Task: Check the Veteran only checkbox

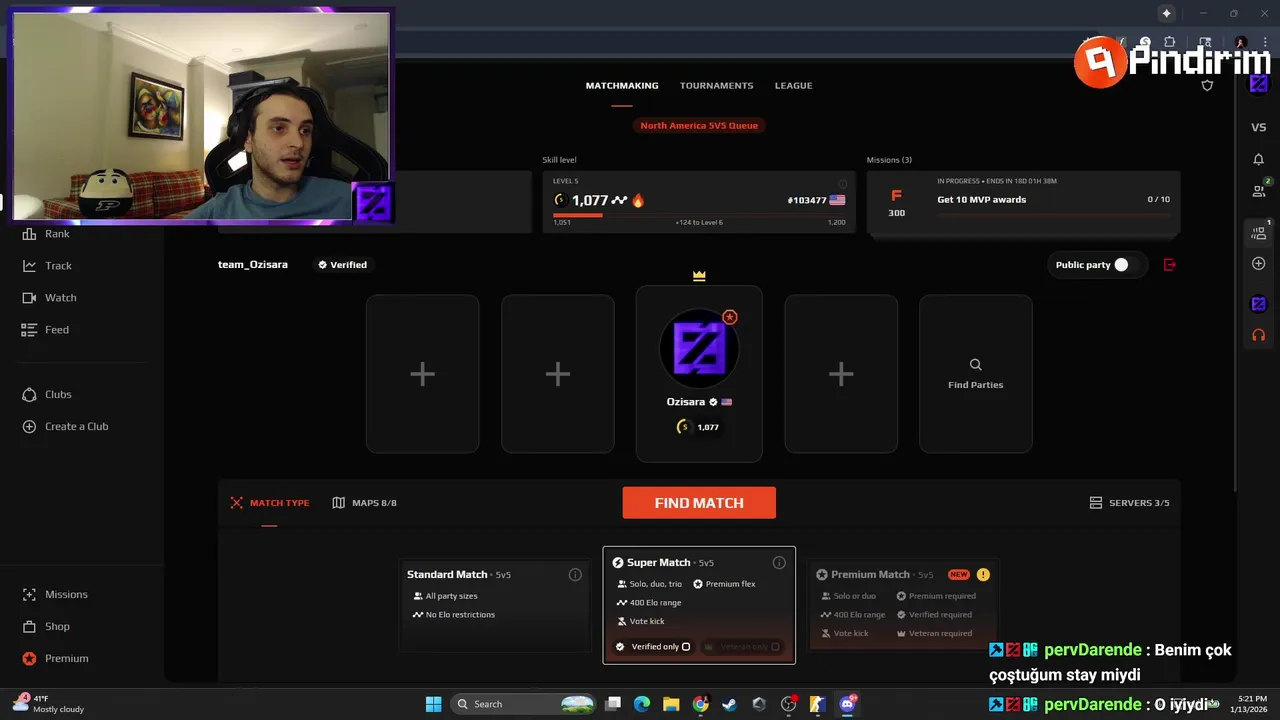Action: 775,647
